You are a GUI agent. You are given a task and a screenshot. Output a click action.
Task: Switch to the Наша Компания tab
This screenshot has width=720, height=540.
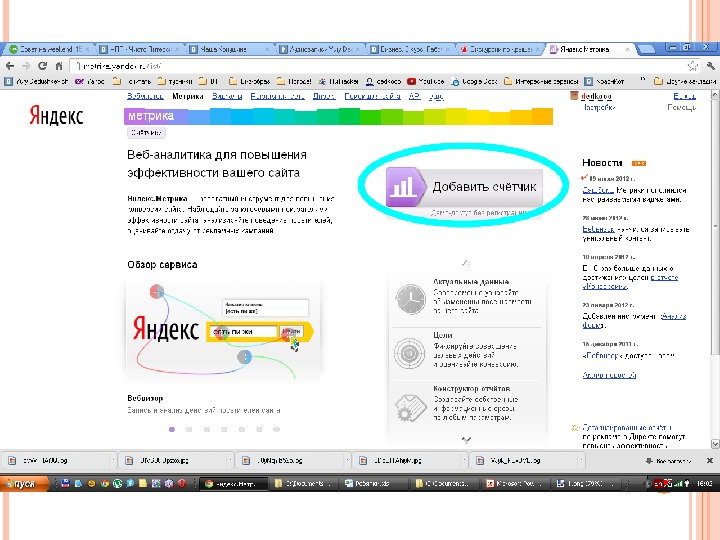point(228,49)
